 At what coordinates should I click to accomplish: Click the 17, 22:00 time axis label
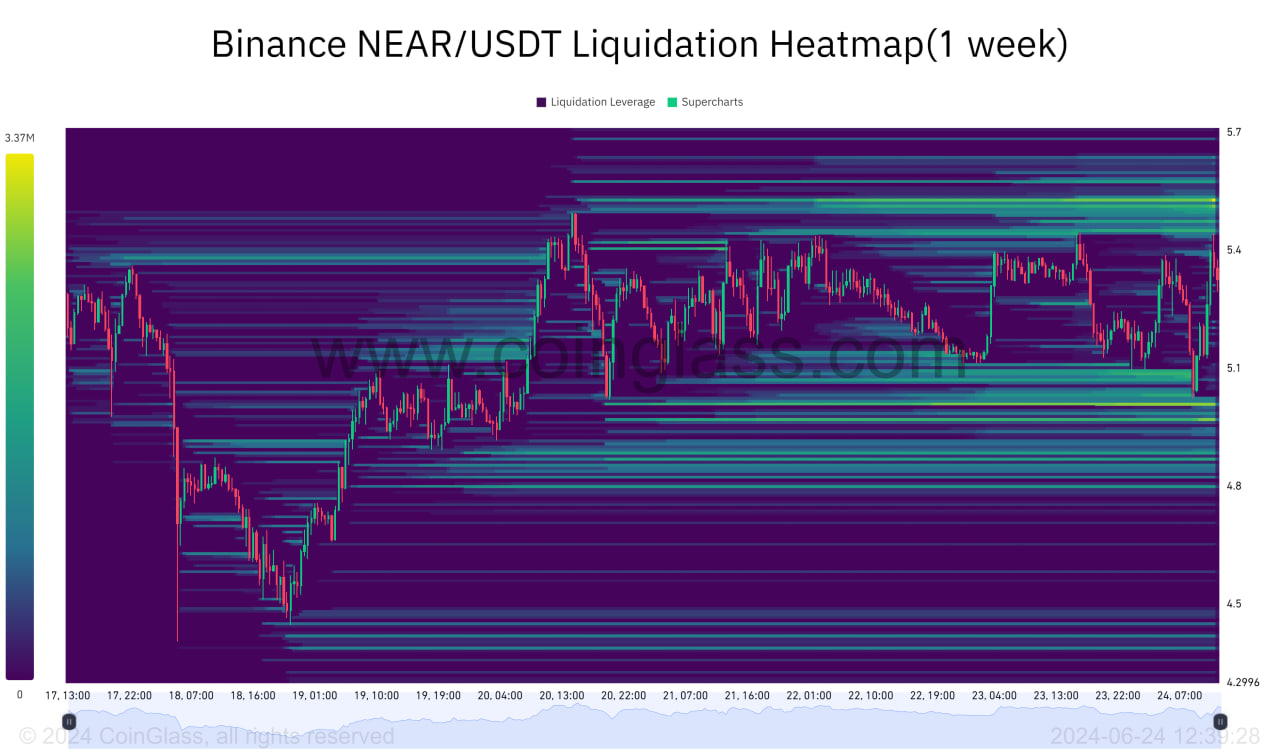pos(129,695)
